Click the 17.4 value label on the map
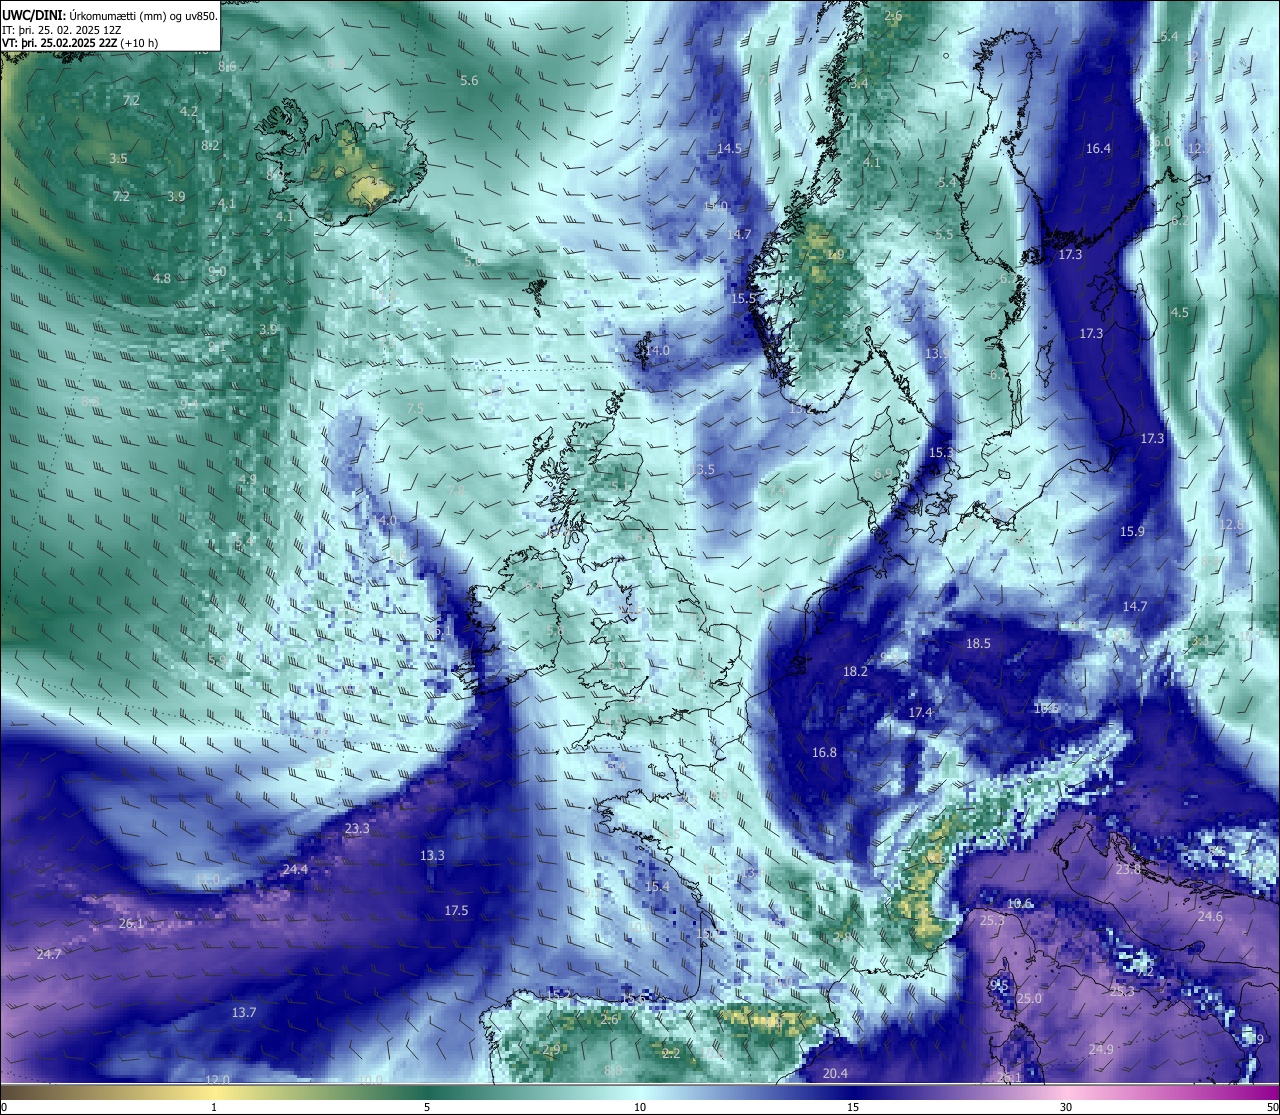Image resolution: width=1280 pixels, height=1115 pixels. click(920, 712)
